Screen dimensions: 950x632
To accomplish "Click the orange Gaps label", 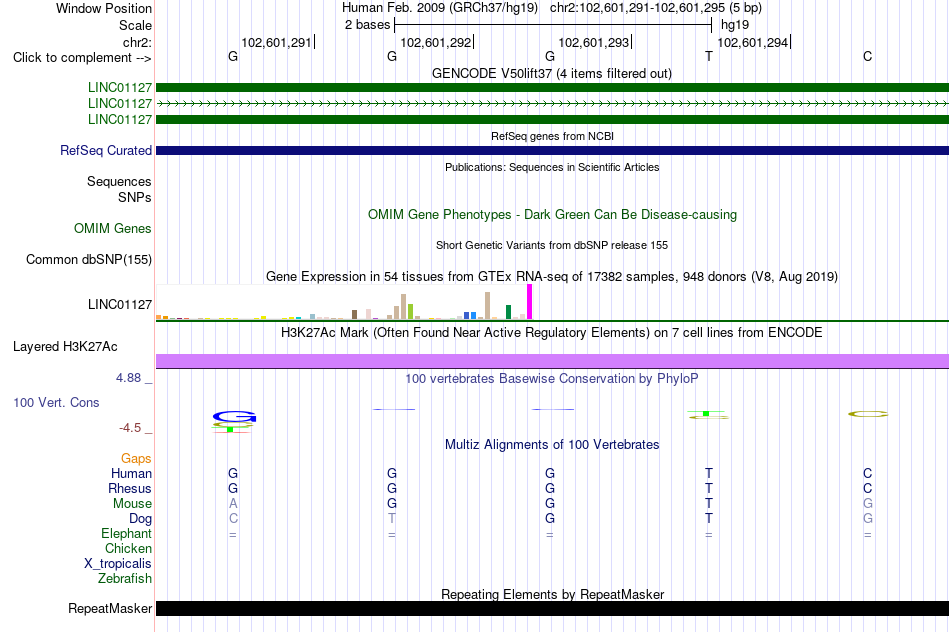I will point(136,459).
